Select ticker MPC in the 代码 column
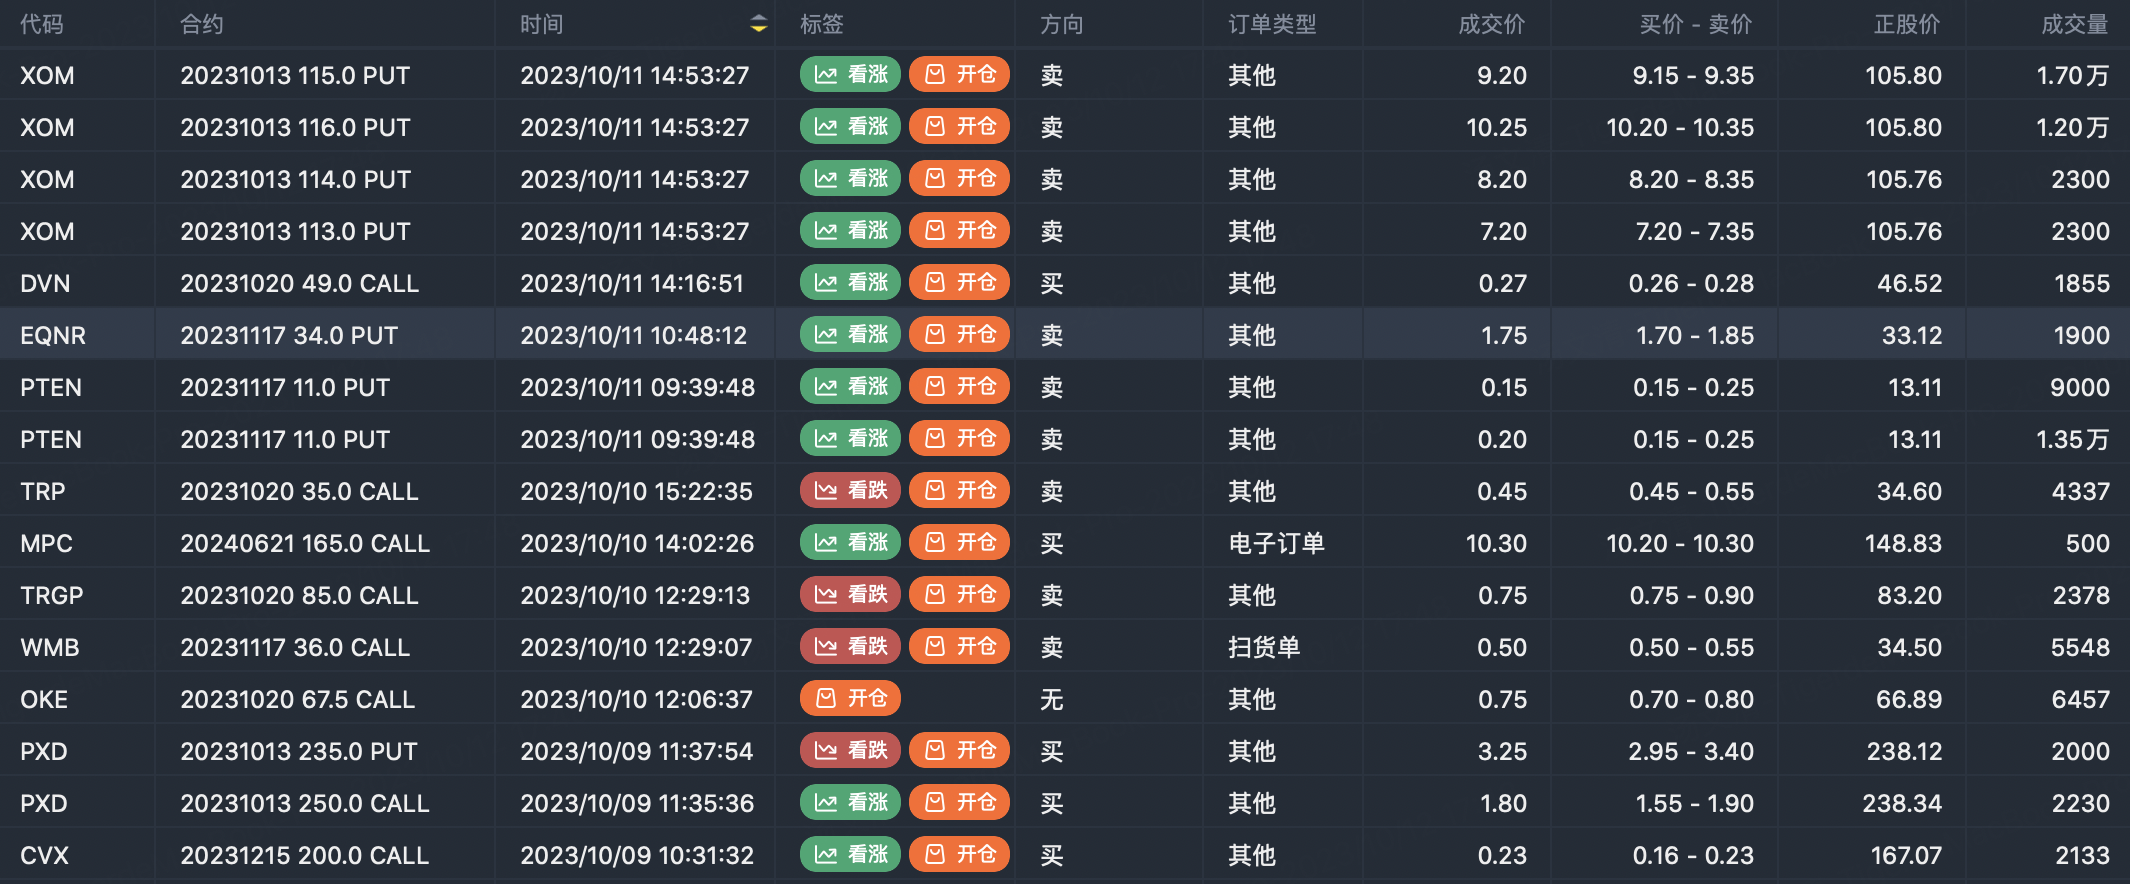Viewport: 2130px width, 884px height. click(x=46, y=543)
